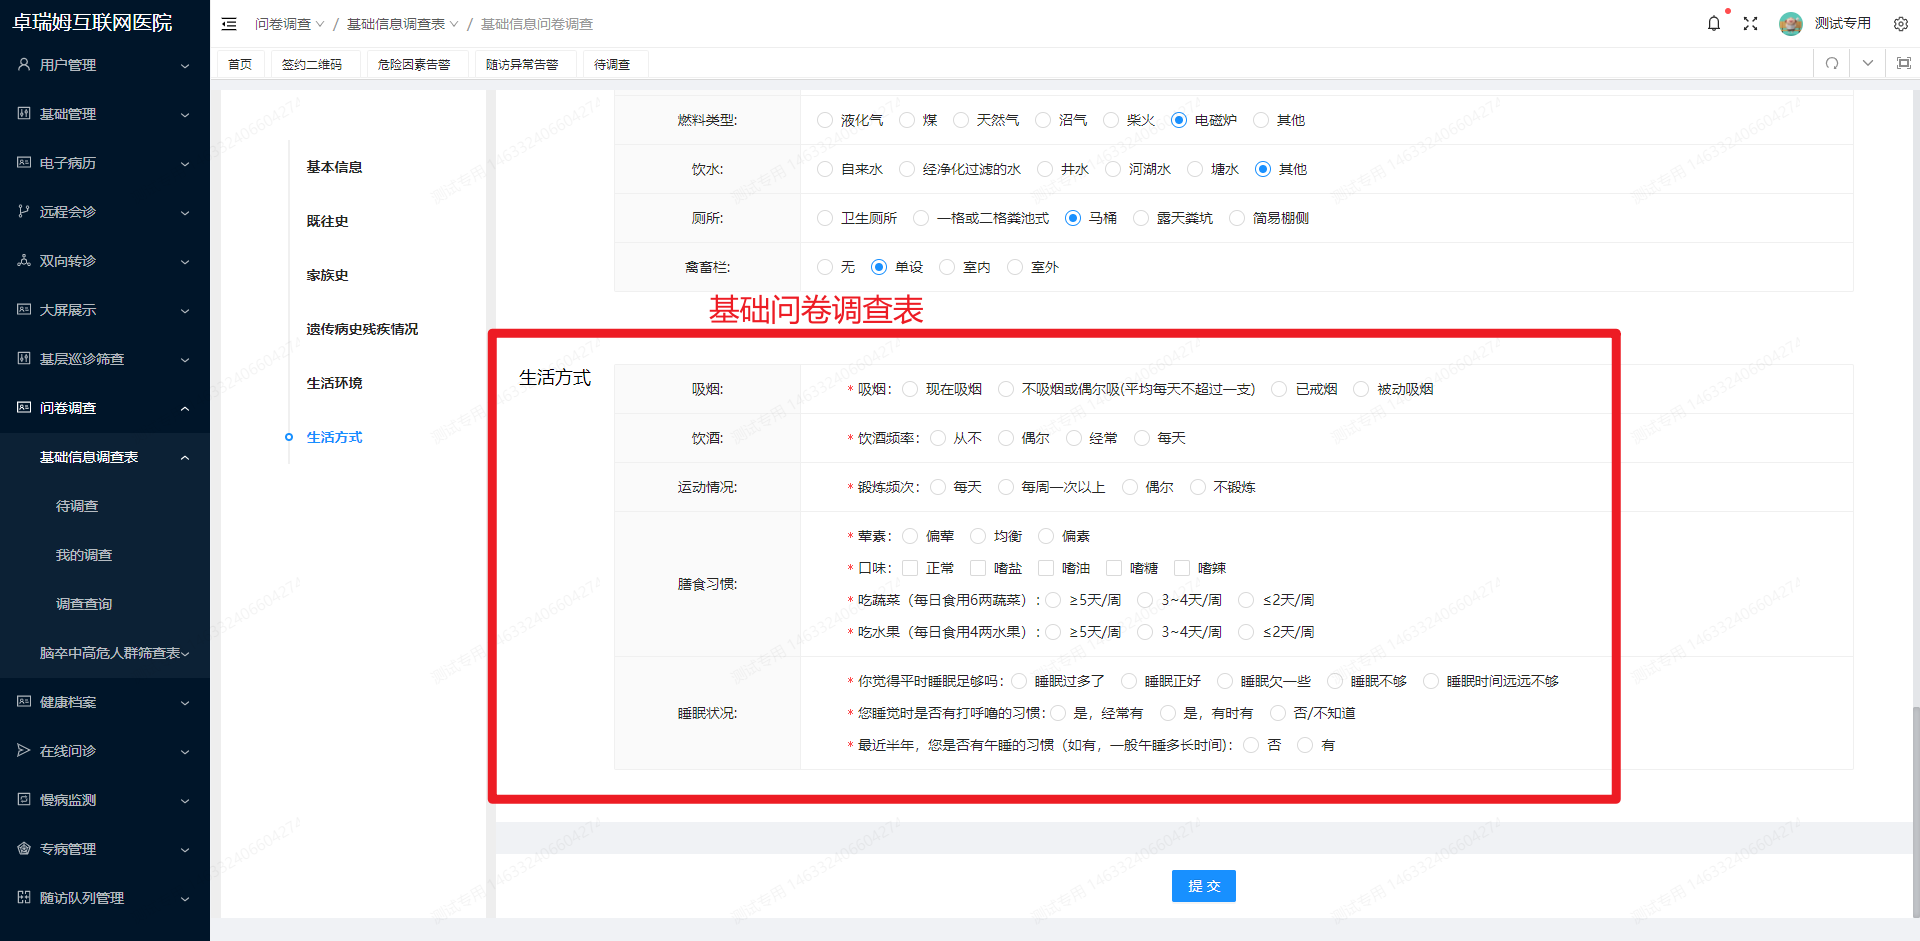Open 基础信息调查表 breadcrumb dropdown
The image size is (1920, 941).
point(403,24)
